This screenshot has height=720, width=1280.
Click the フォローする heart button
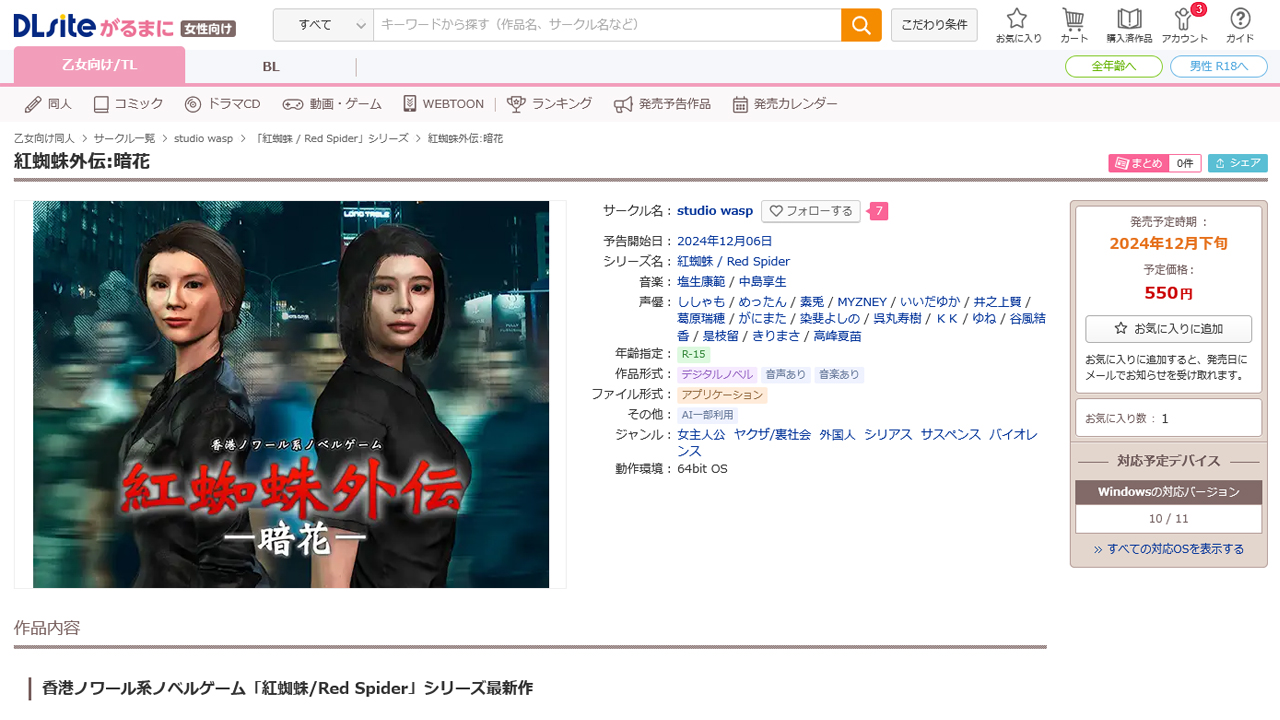[x=811, y=211]
